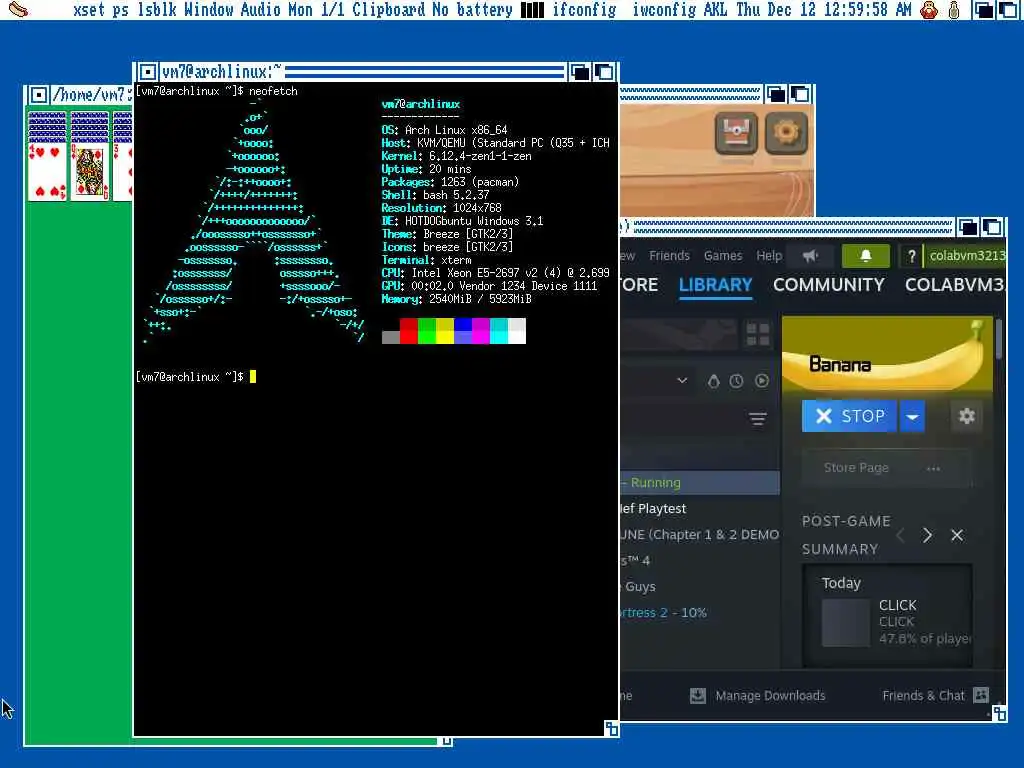Click the cyan color block in neofetch output
This screenshot has width=1024, height=768.
(498, 331)
